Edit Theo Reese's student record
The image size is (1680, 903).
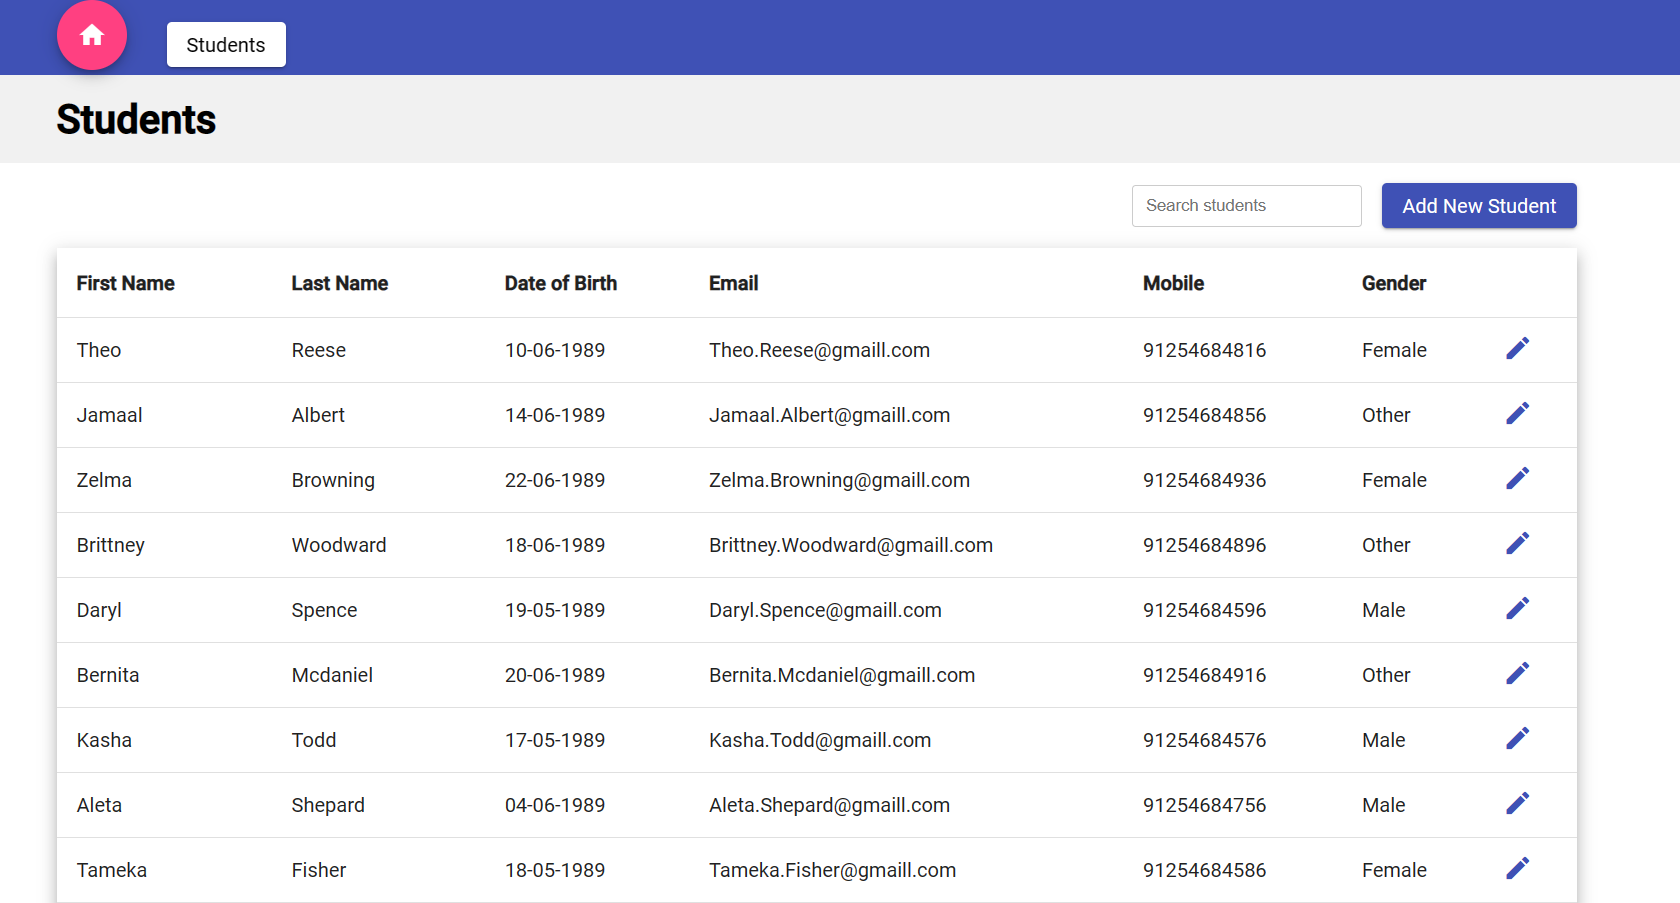[x=1517, y=349]
